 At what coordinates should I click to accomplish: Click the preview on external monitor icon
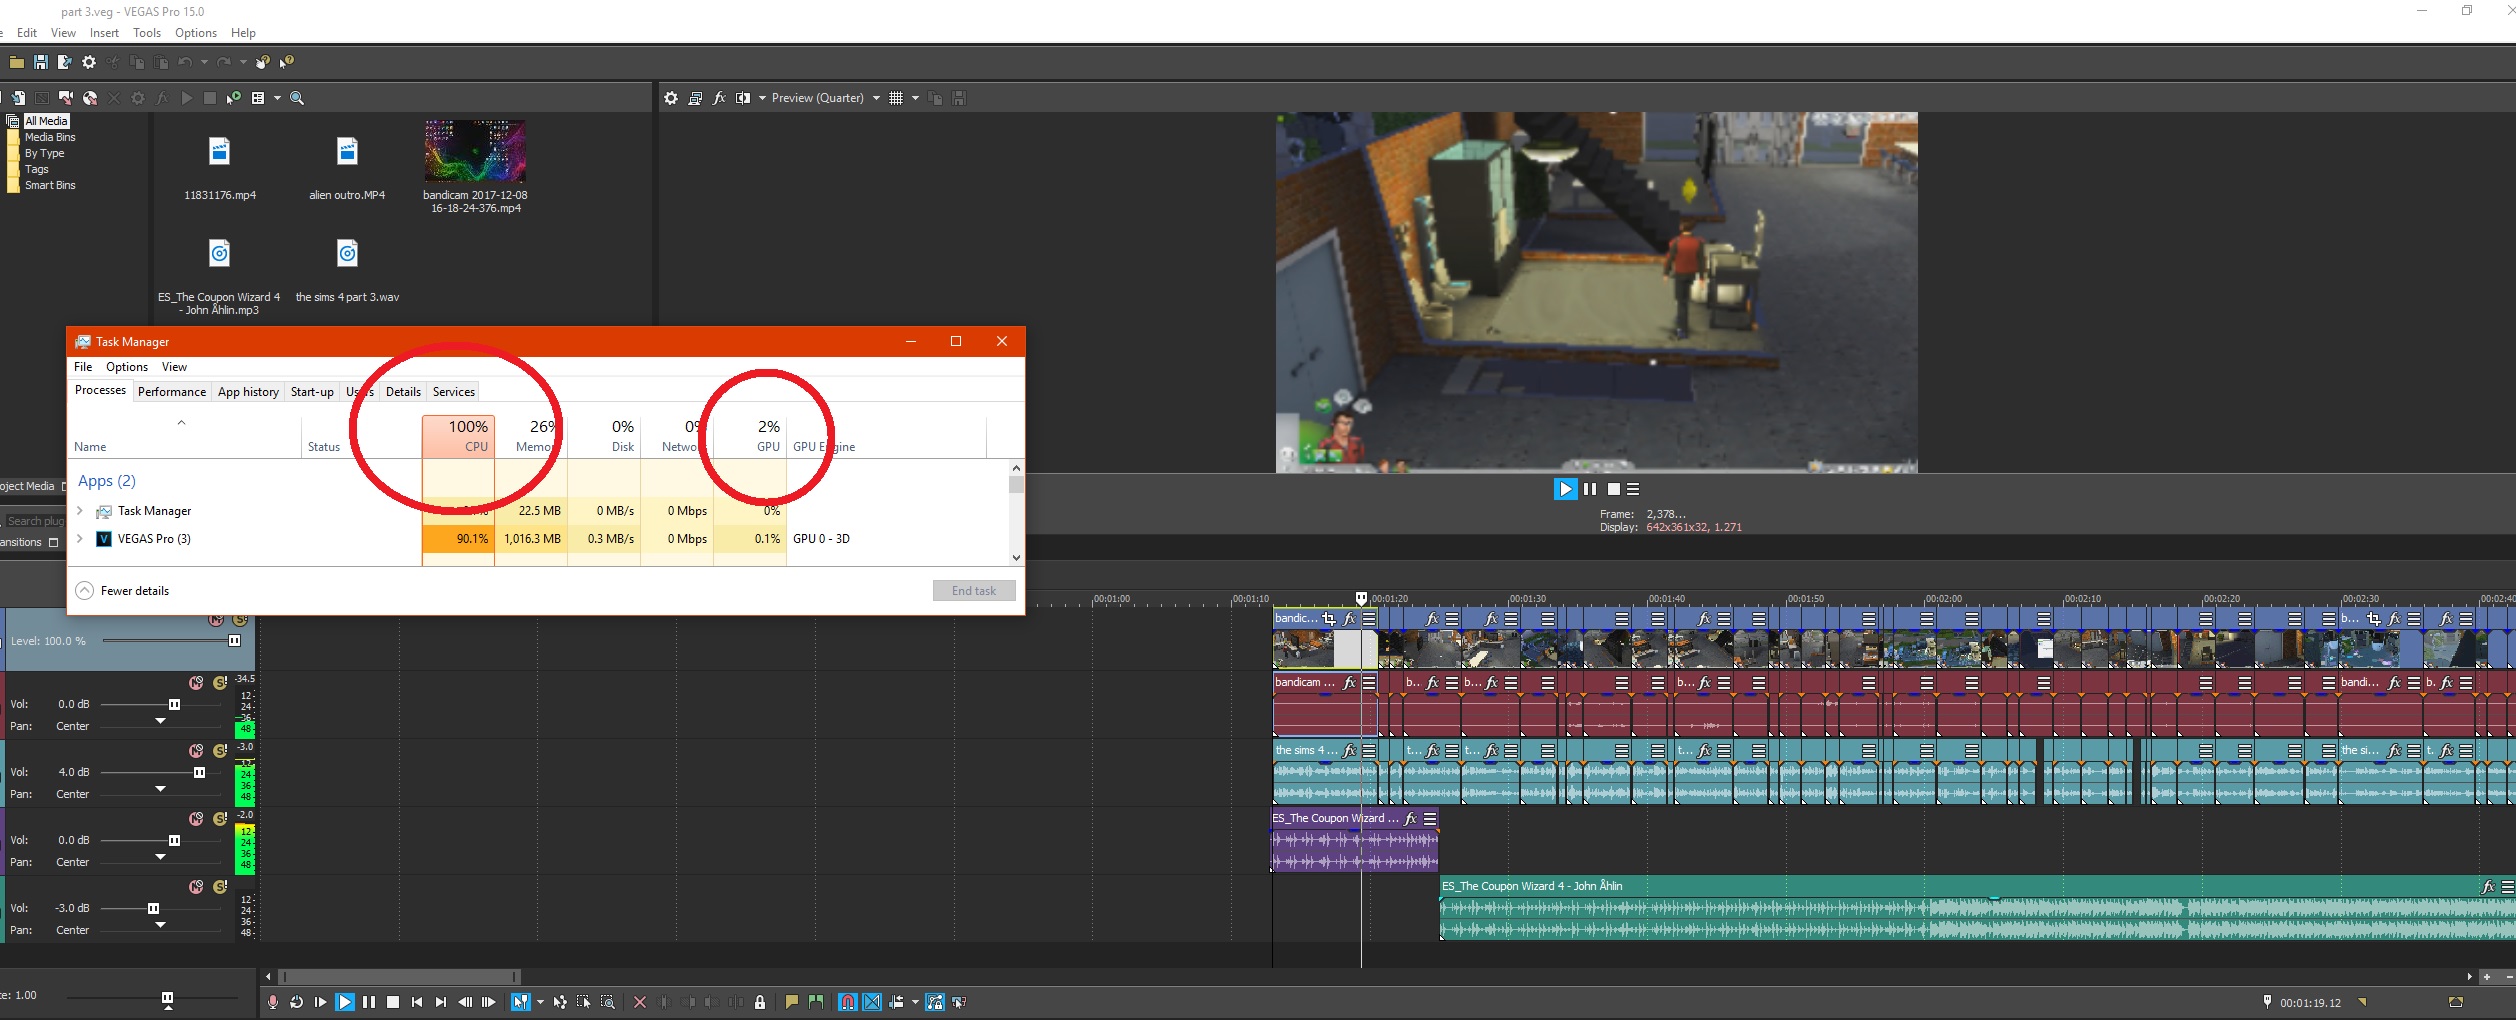[x=695, y=98]
